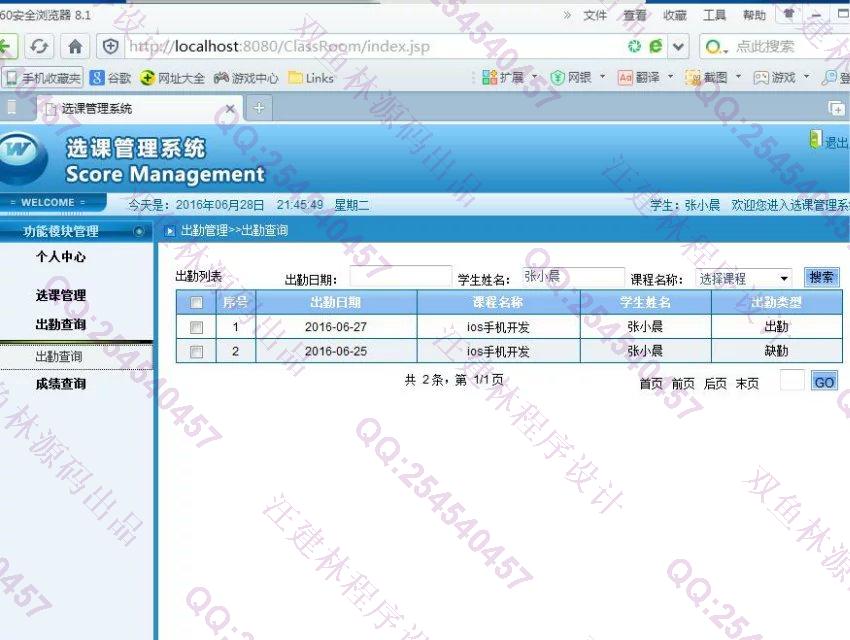This screenshot has height=640, width=850.
Task: Open the 选择课程 course dropdown
Action: pos(743,279)
